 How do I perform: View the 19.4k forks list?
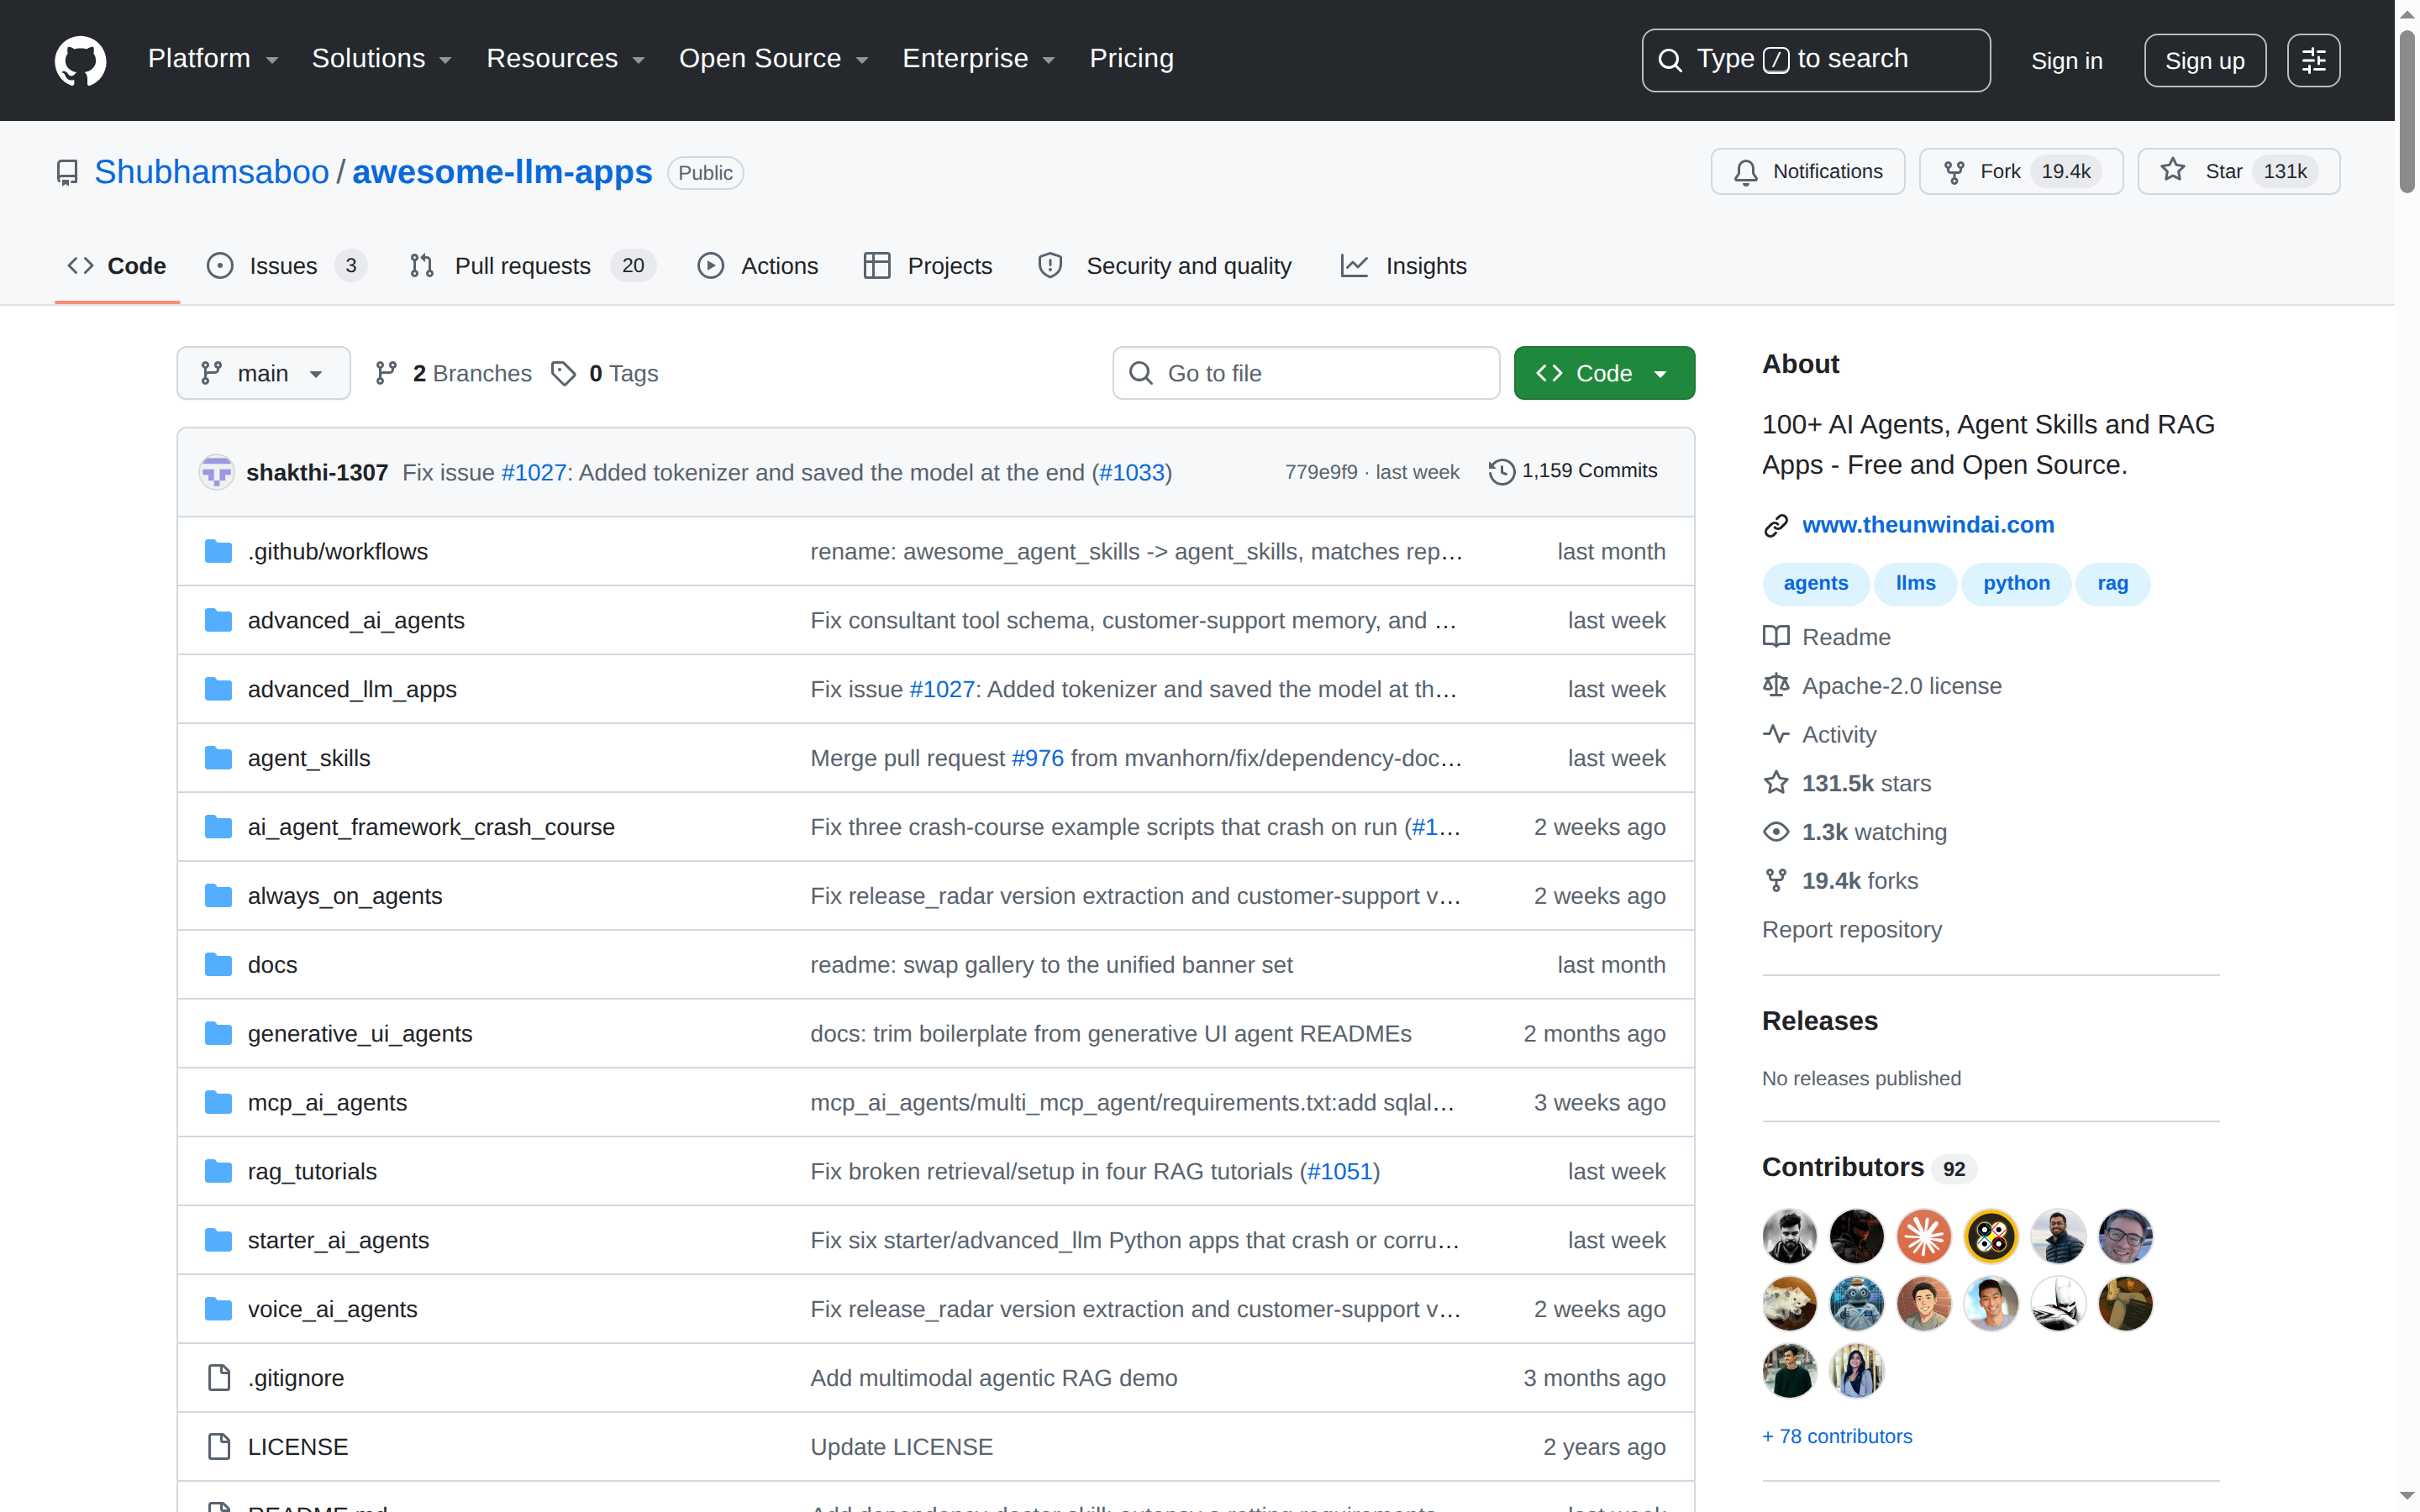(x=1840, y=881)
